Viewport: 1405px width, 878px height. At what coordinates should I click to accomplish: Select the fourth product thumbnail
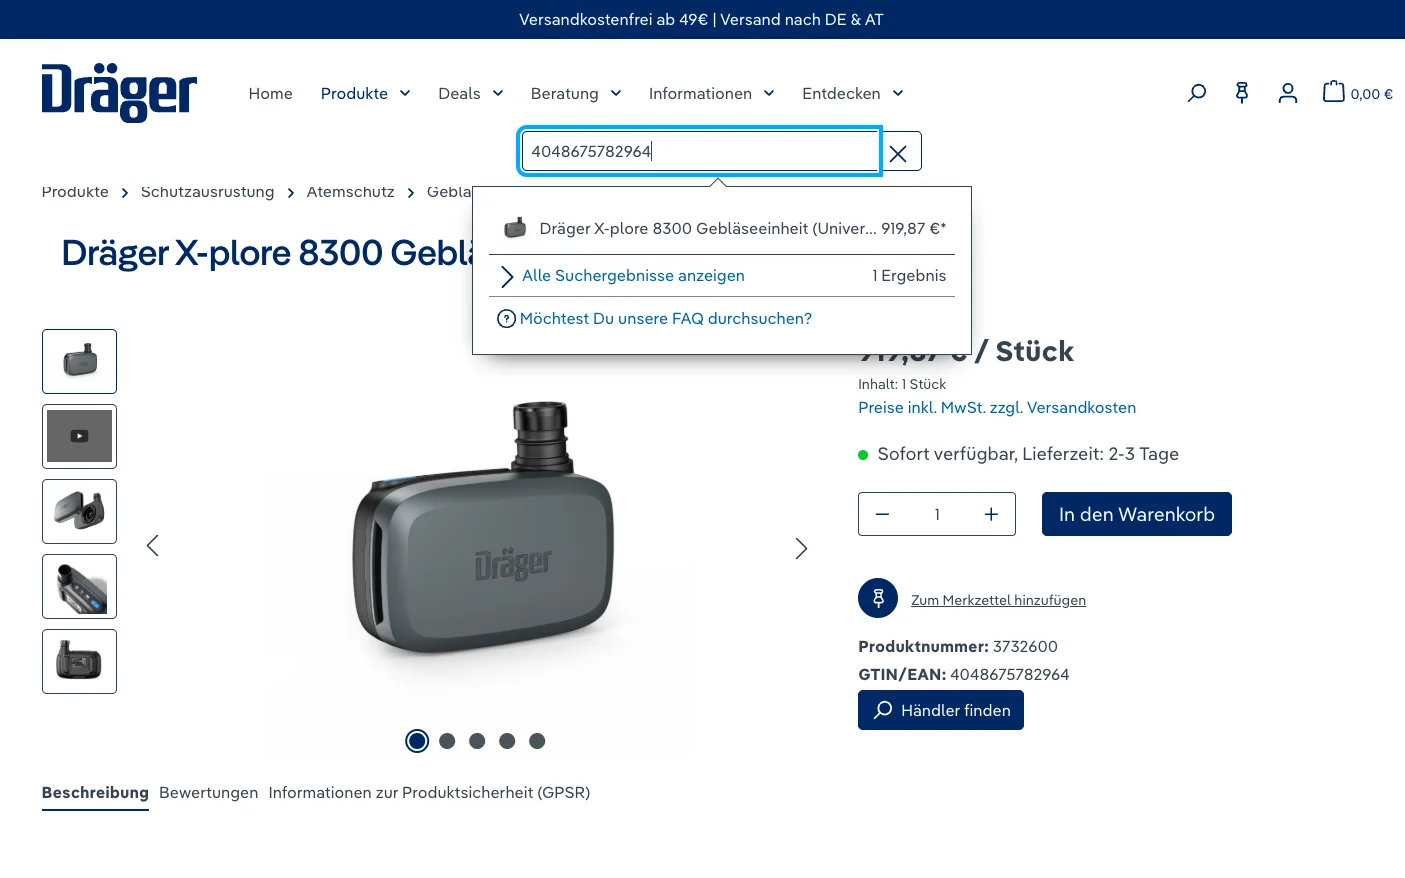tap(79, 586)
